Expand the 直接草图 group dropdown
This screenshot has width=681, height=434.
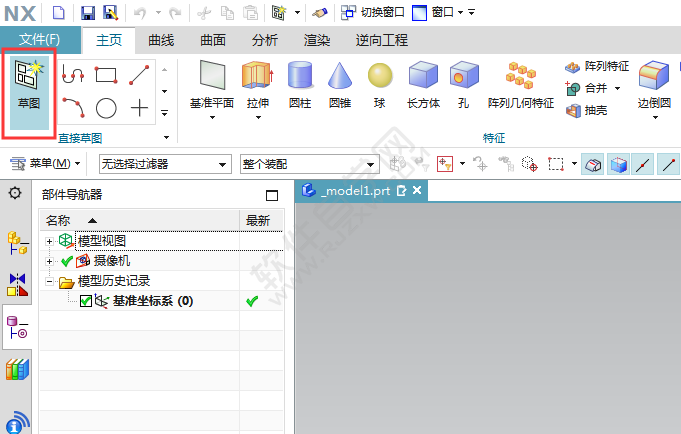[166, 138]
